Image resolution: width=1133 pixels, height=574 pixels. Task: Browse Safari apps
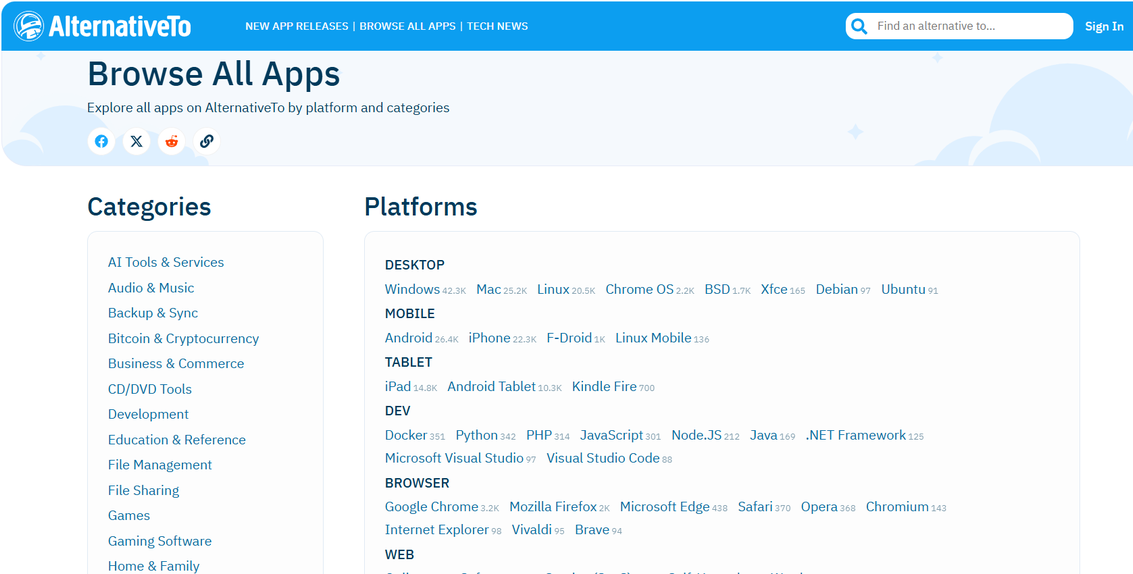755,507
